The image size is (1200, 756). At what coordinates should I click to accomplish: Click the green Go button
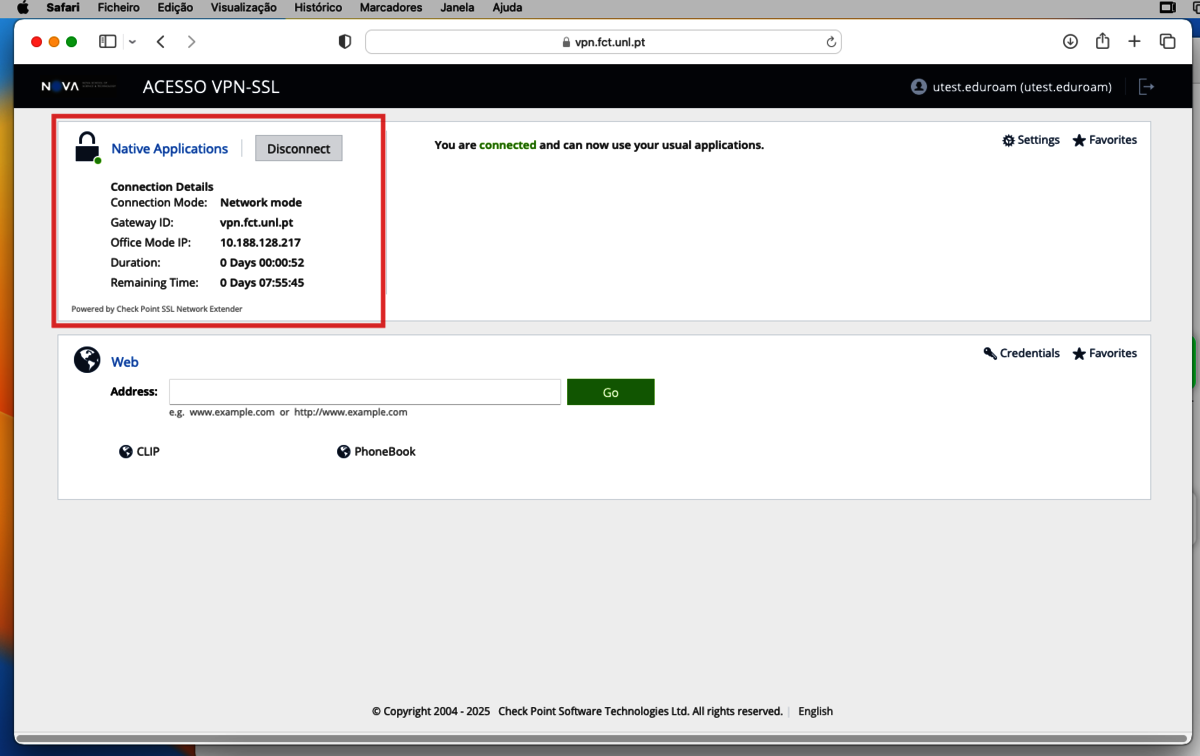(x=610, y=392)
